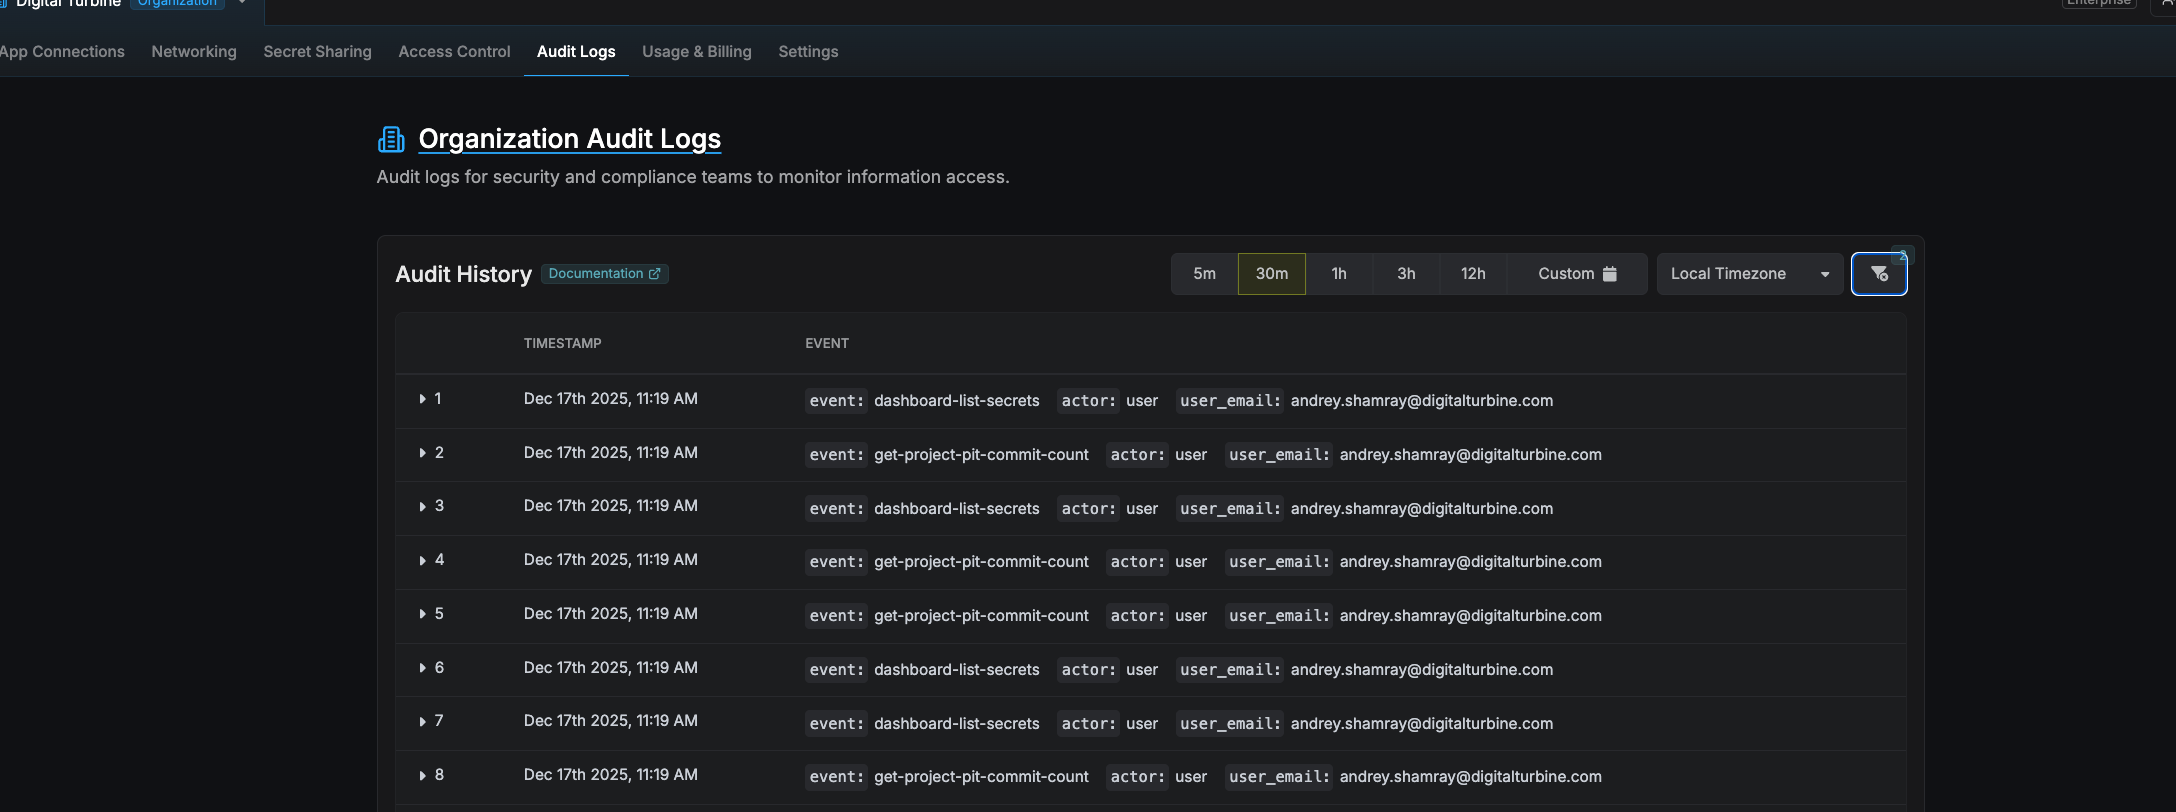
Task: Switch time range to 12h
Action: pyautogui.click(x=1472, y=274)
